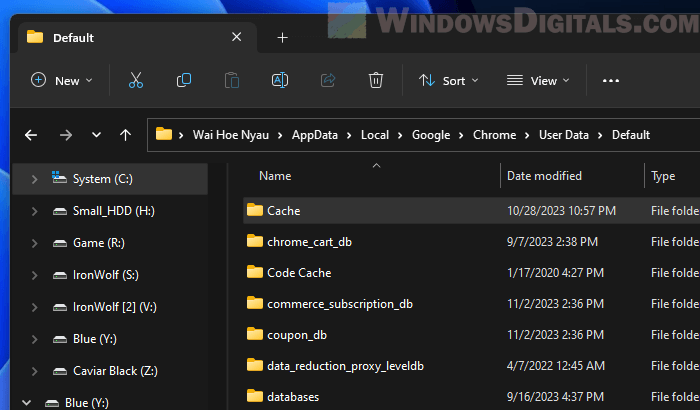Image resolution: width=700 pixels, height=410 pixels.
Task: Select Game (R:) drive
Action: 110,243
